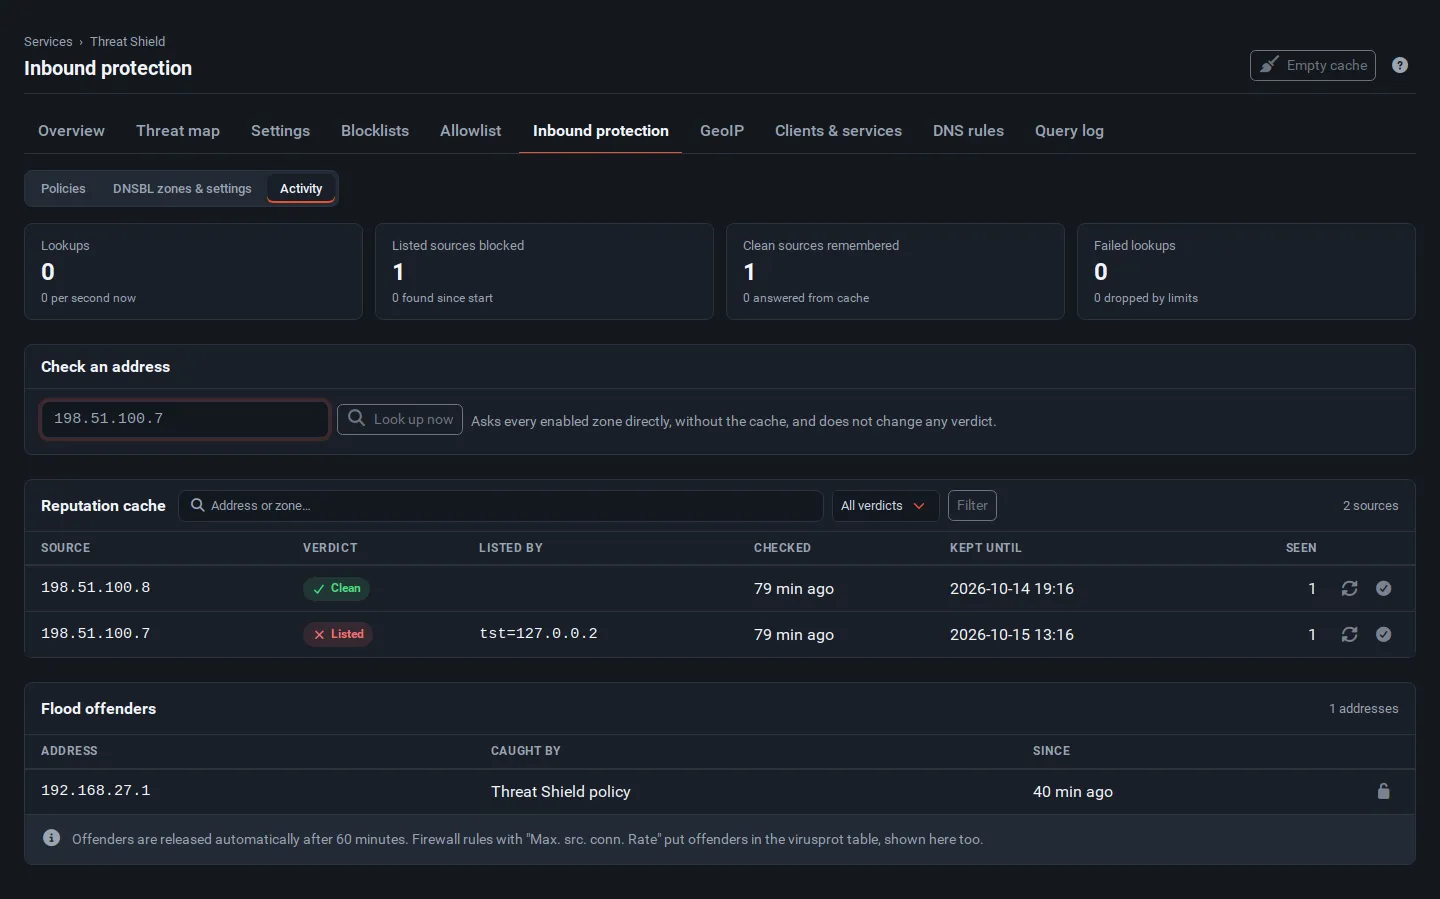Select the Allowlist tab
Image resolution: width=1440 pixels, height=899 pixels.
470,131
